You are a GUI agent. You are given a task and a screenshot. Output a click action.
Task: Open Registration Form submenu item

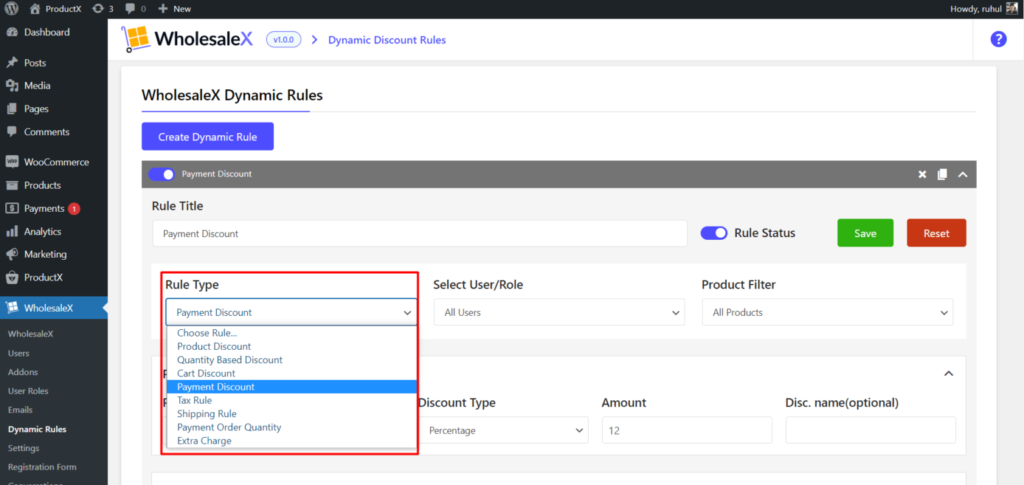coord(42,467)
